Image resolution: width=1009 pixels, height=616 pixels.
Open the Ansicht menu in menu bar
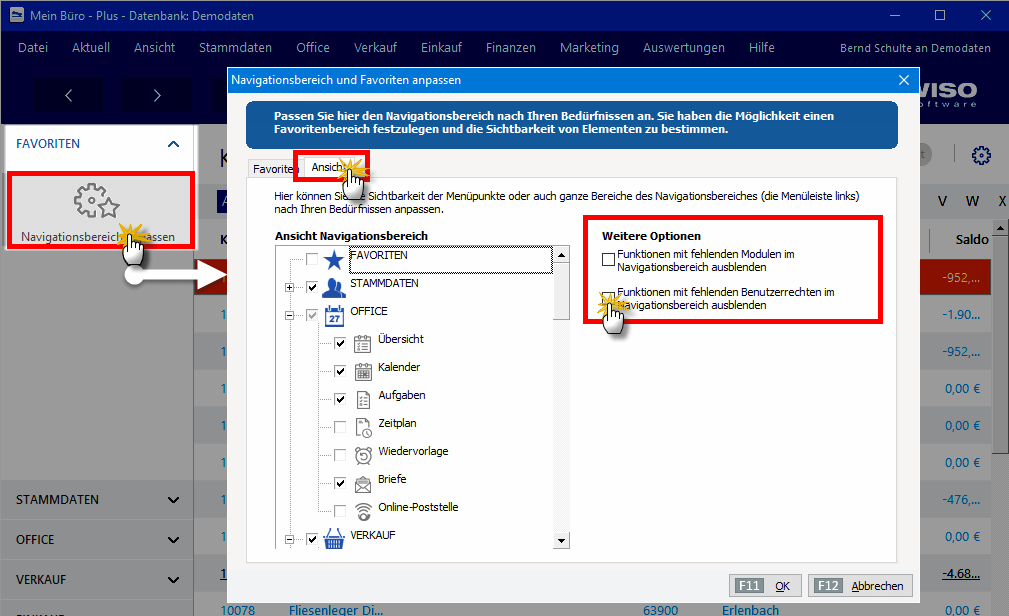pyautogui.click(x=154, y=48)
